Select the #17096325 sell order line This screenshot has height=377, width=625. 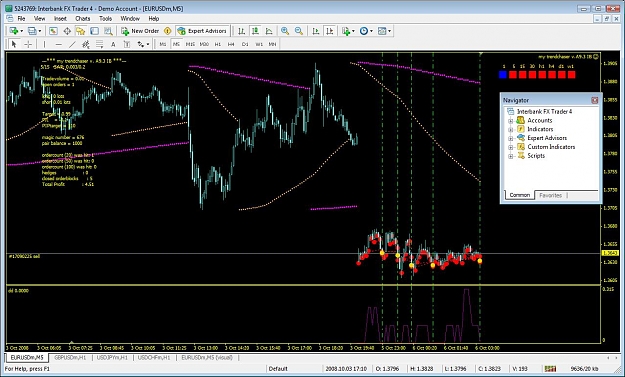[24, 256]
